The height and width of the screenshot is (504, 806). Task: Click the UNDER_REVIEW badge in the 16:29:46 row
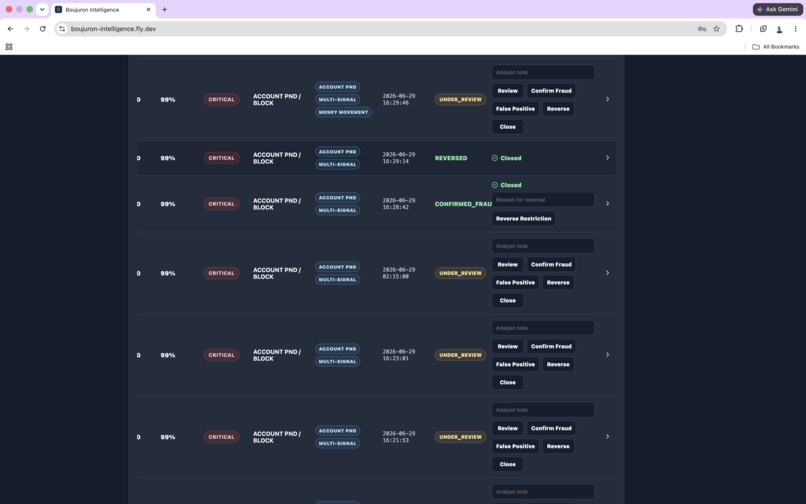460,99
